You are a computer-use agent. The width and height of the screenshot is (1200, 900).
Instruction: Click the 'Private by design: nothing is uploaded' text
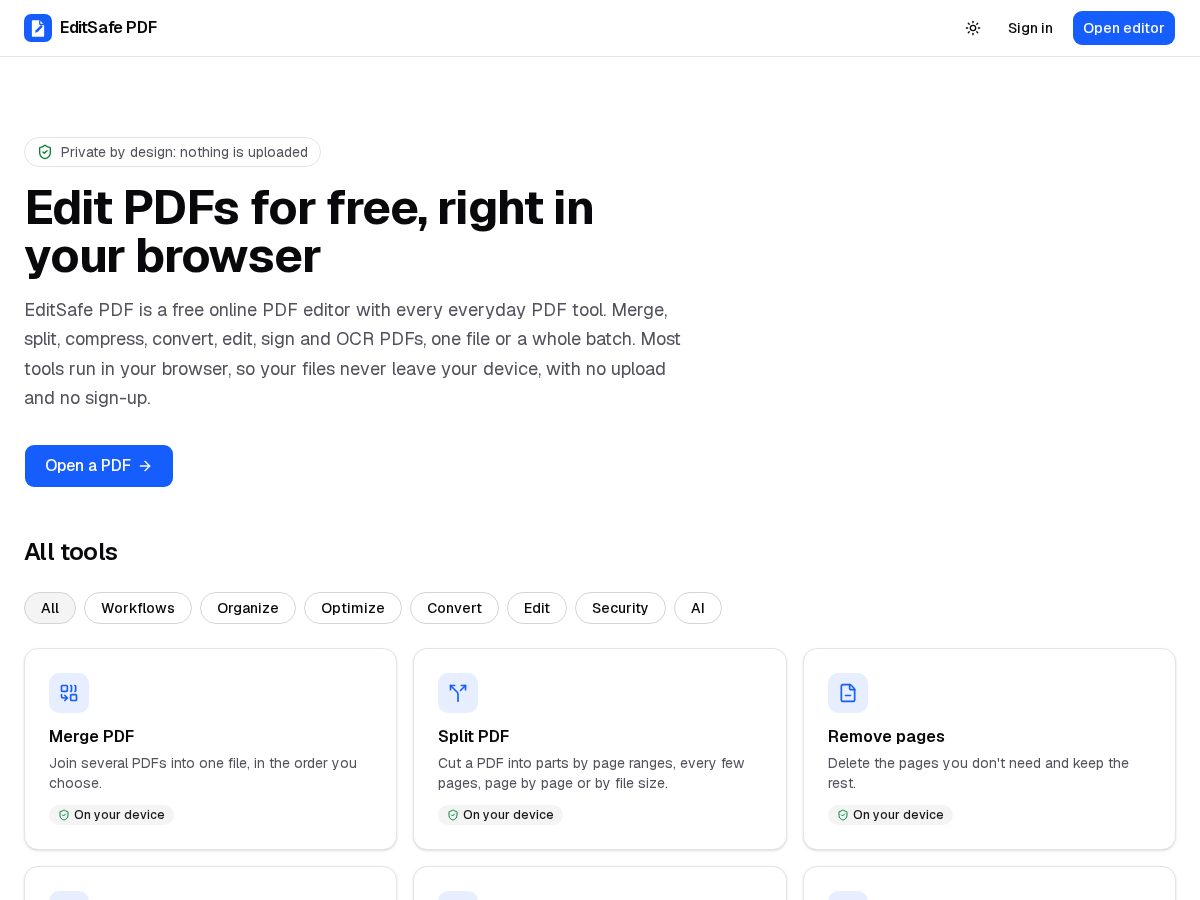[184, 152]
